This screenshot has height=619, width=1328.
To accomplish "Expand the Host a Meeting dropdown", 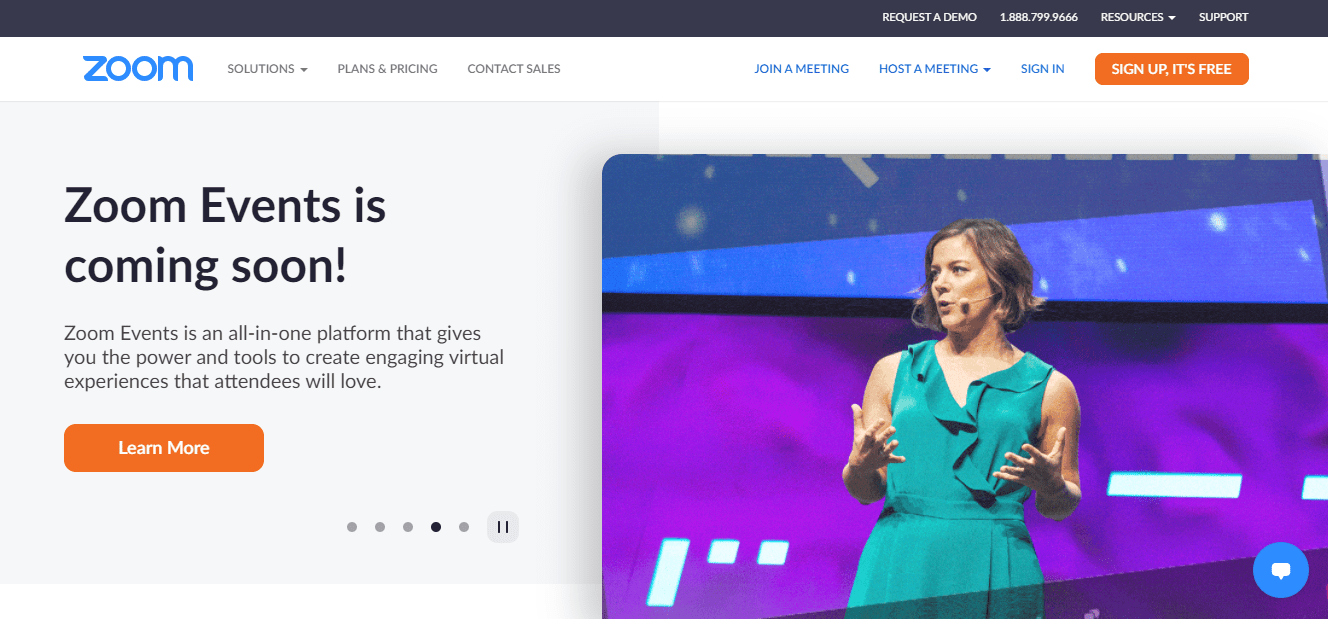I will point(935,69).
